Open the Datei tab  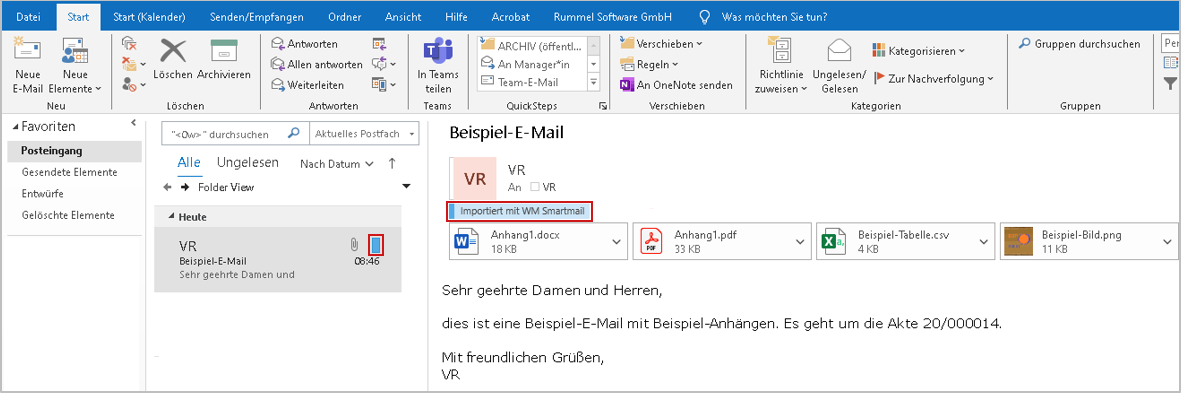pyautogui.click(x=29, y=16)
